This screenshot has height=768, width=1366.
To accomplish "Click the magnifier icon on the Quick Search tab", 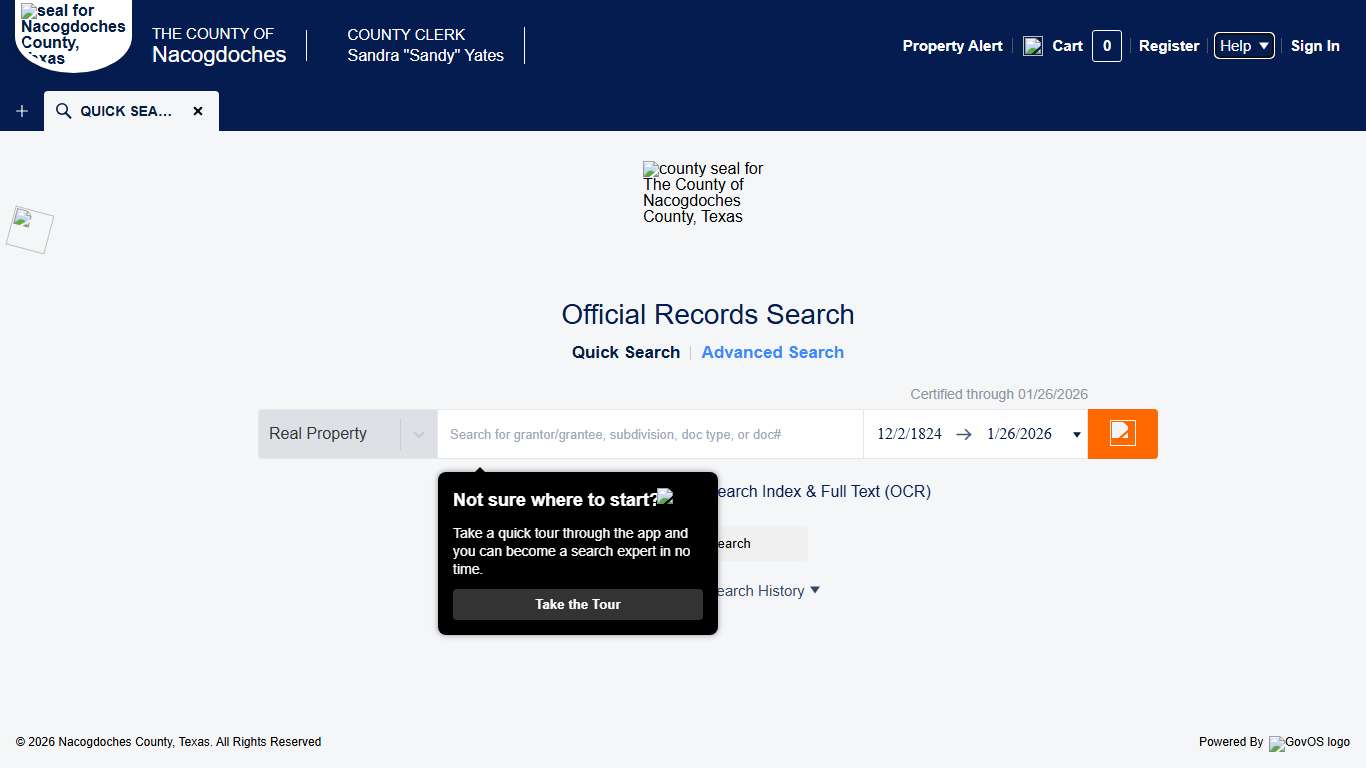I will tap(63, 111).
